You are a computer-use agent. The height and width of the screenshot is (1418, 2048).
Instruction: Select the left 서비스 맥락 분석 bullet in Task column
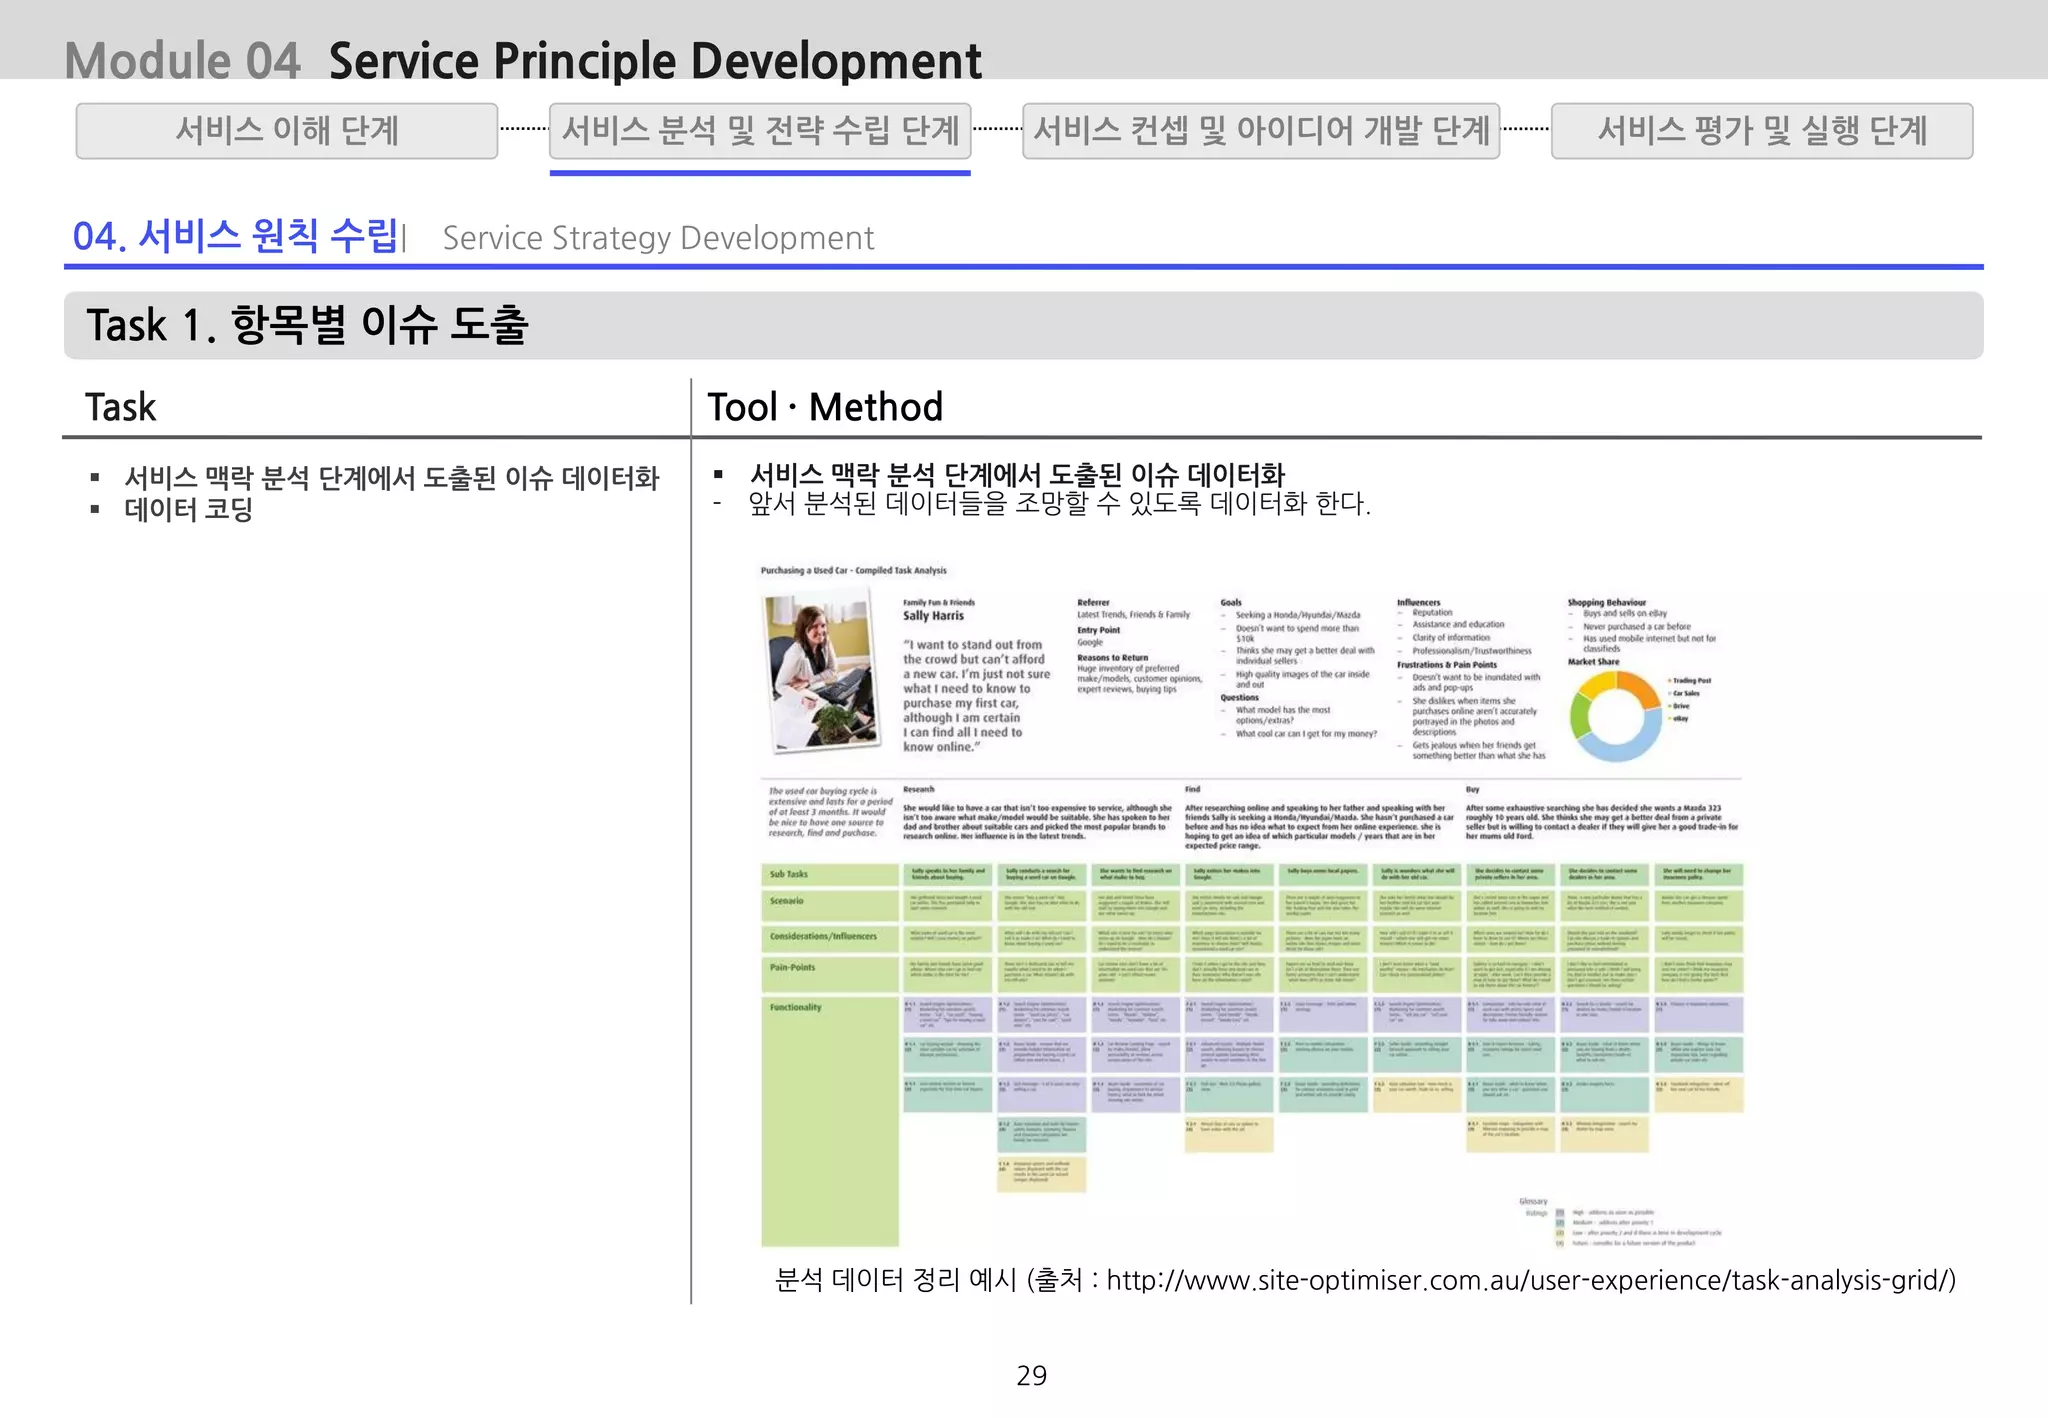coord(391,478)
